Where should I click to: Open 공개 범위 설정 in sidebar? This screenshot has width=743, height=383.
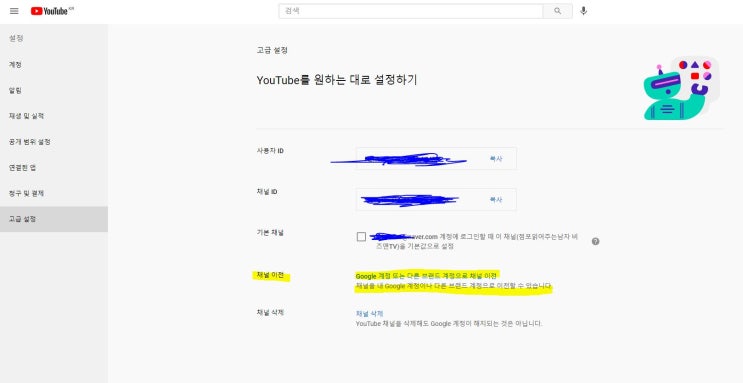54,142
